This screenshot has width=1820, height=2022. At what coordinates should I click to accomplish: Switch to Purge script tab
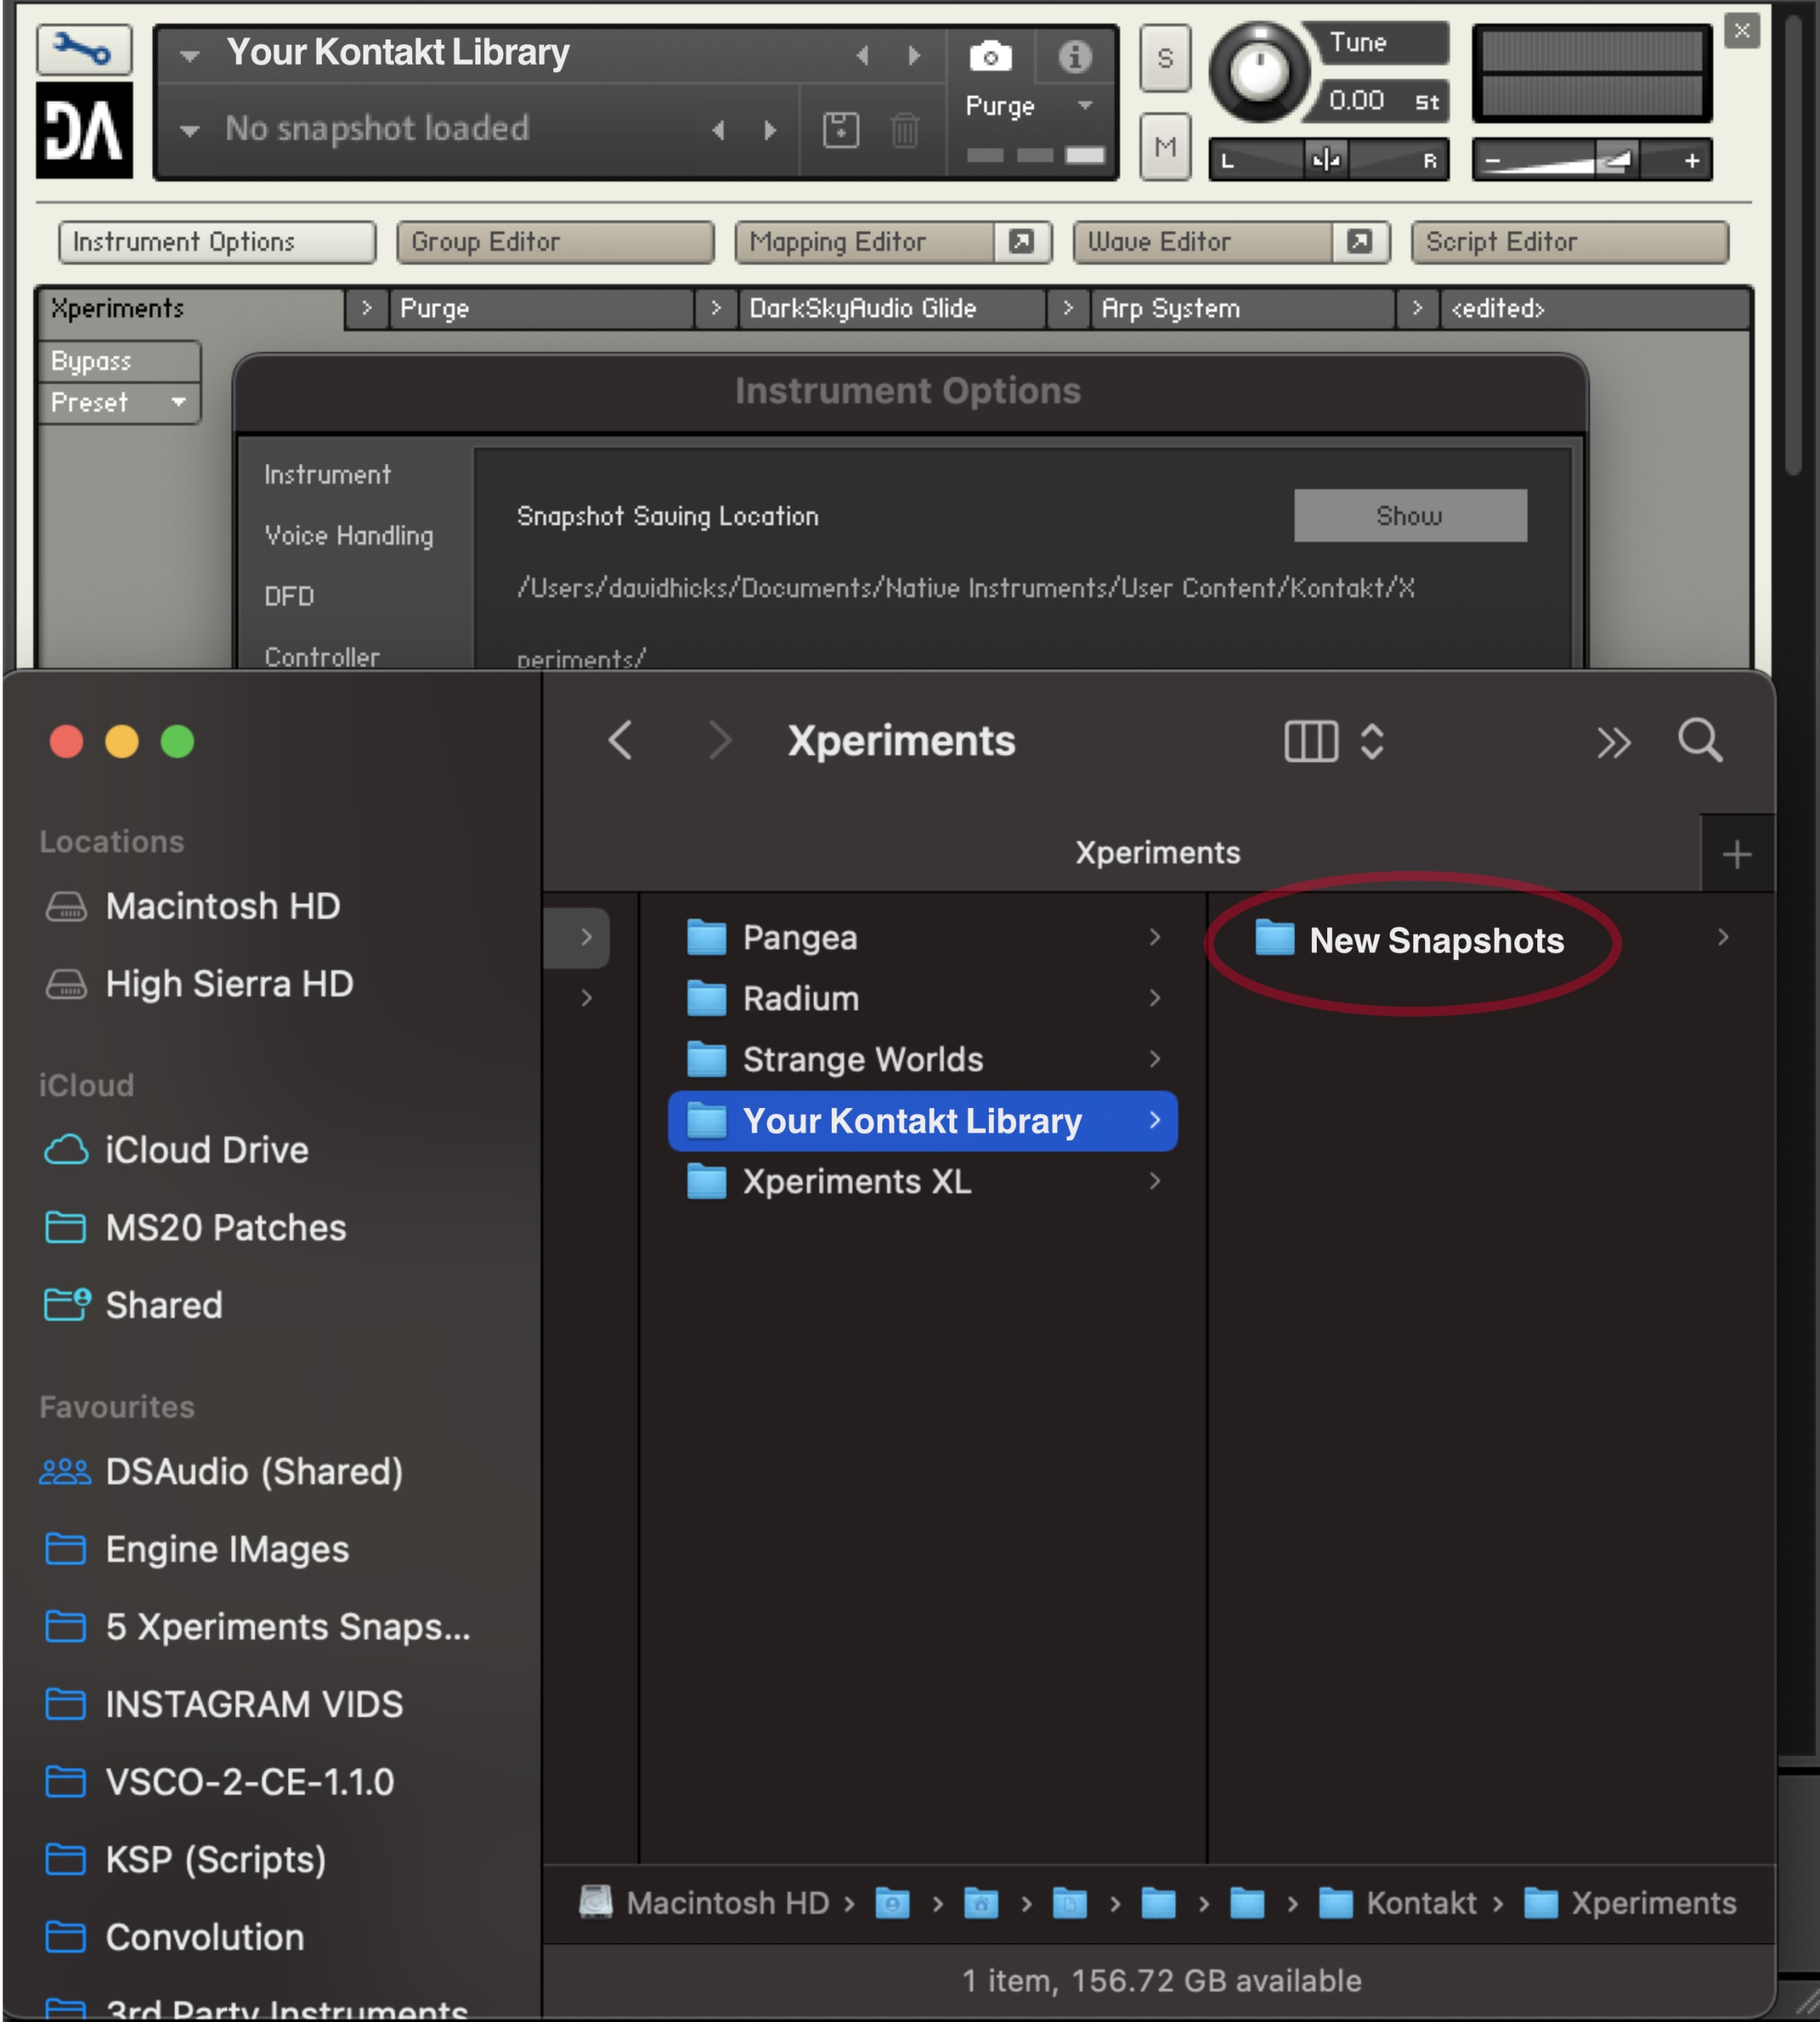[540, 309]
